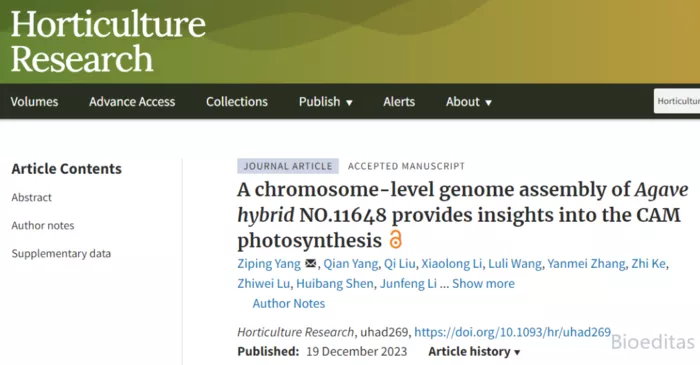The image size is (700, 365).
Task: Jump to Supplementary data section
Action: pyautogui.click(x=61, y=253)
